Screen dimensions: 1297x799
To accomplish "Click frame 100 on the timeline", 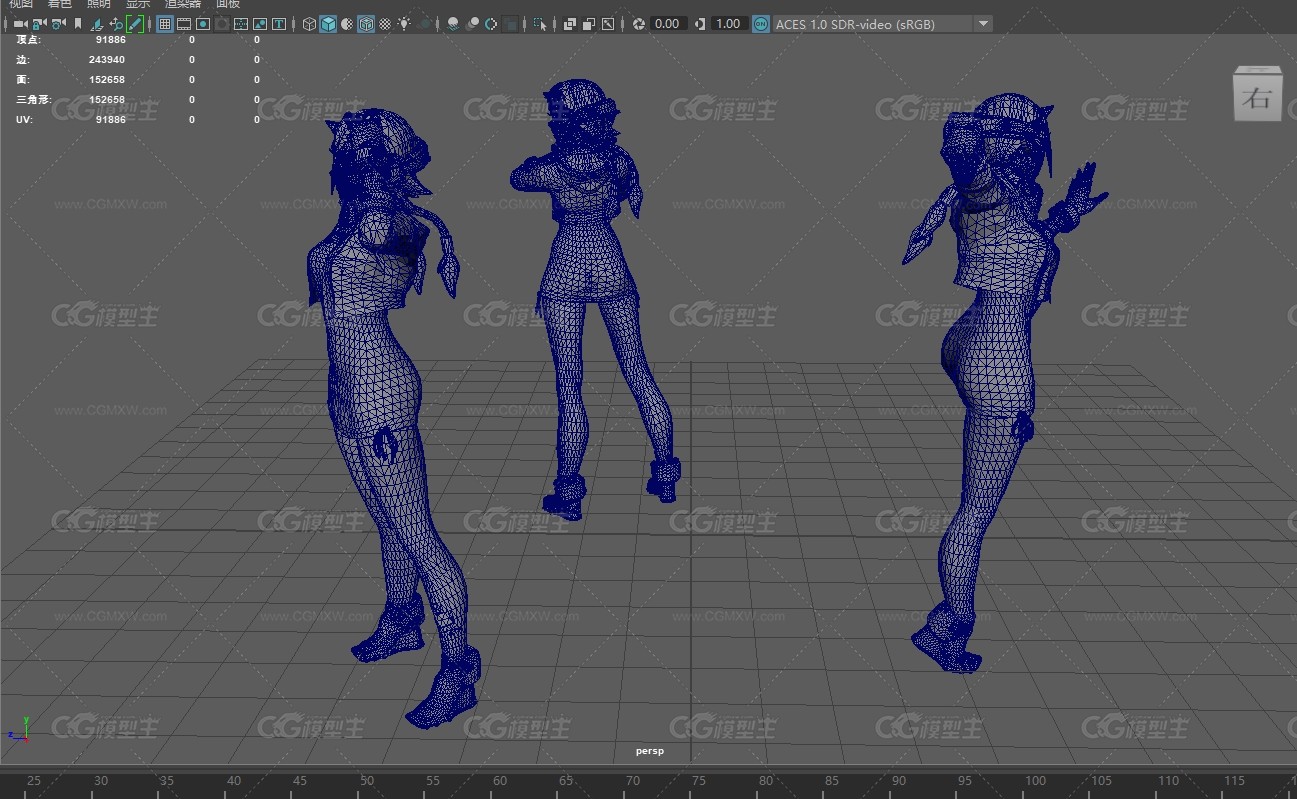I will 1035,781.
